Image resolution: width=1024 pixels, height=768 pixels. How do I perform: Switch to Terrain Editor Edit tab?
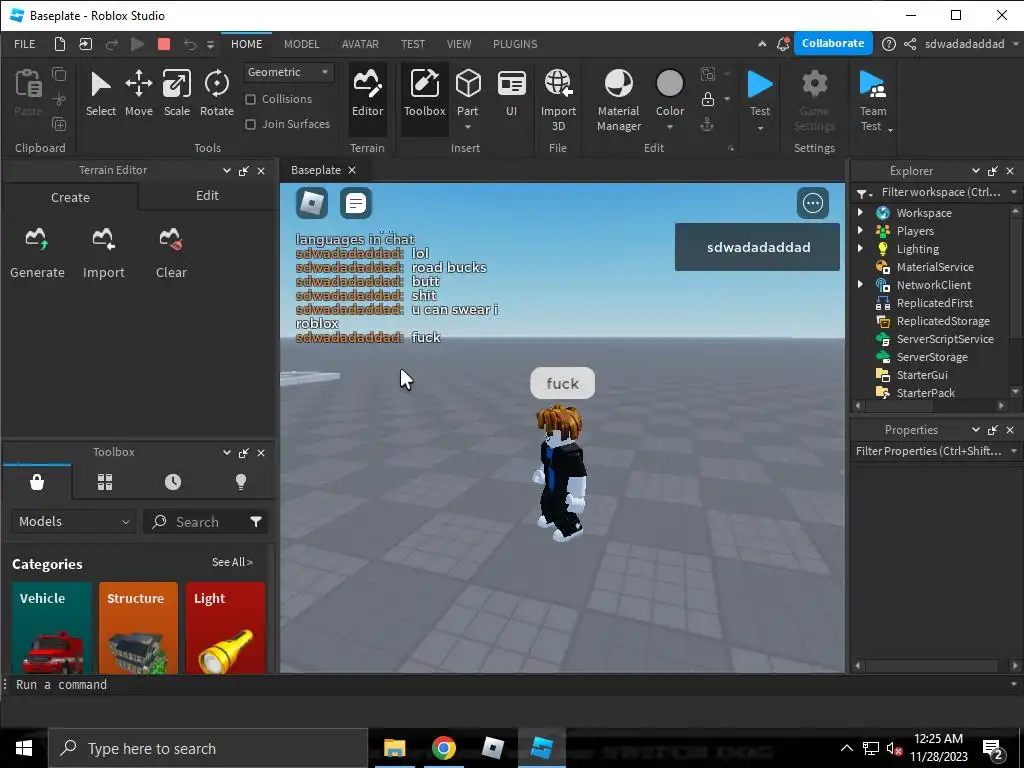207,195
